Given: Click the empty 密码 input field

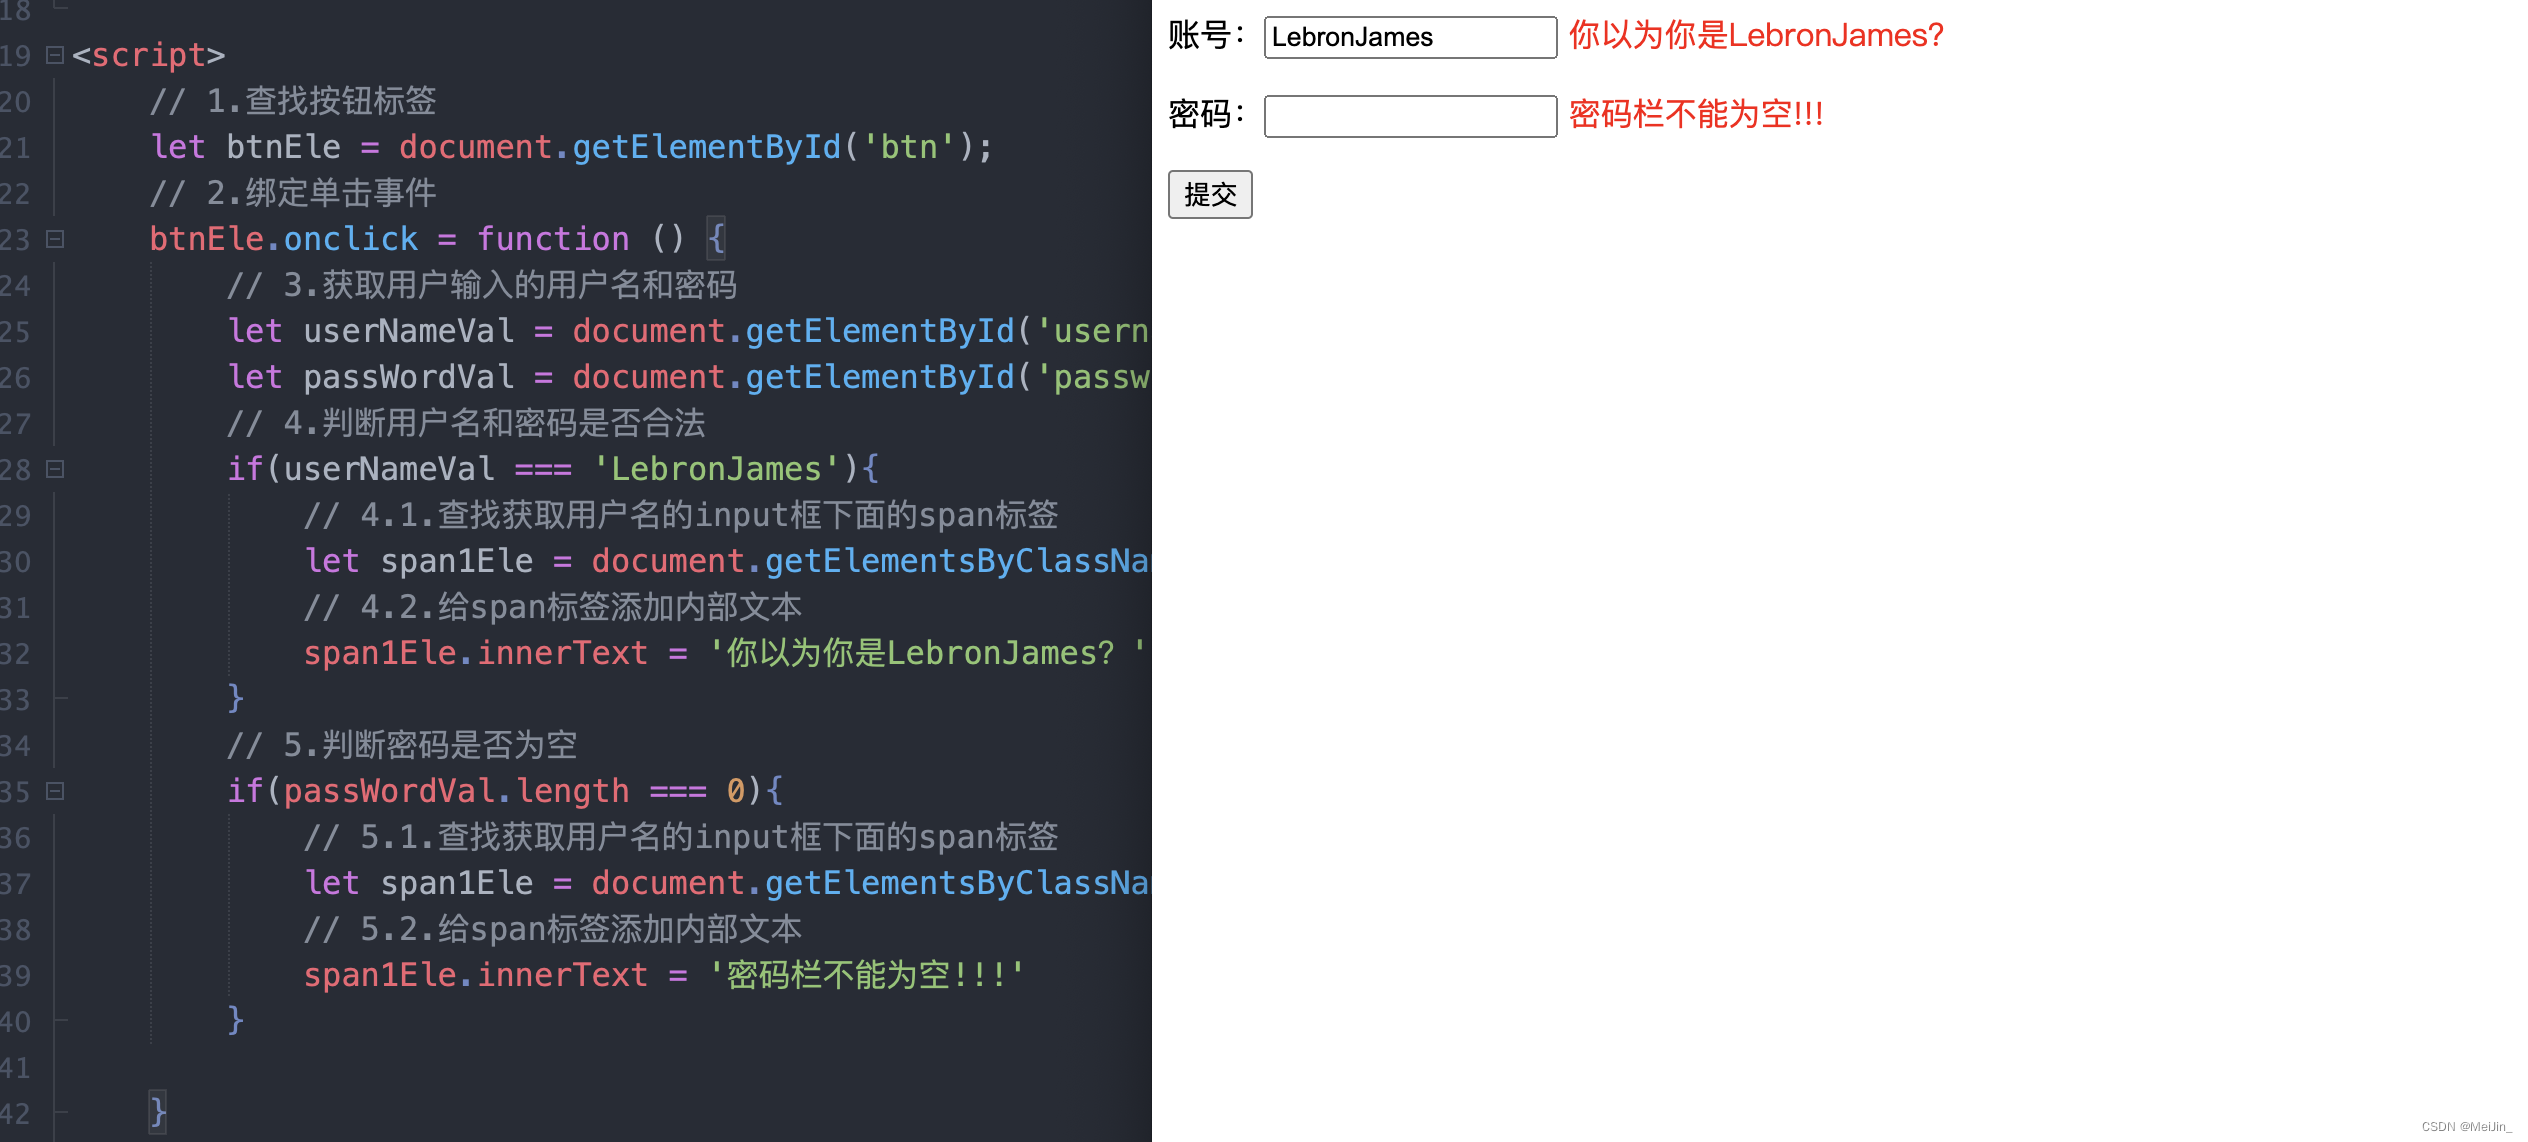Looking at the screenshot, I should (1410, 116).
